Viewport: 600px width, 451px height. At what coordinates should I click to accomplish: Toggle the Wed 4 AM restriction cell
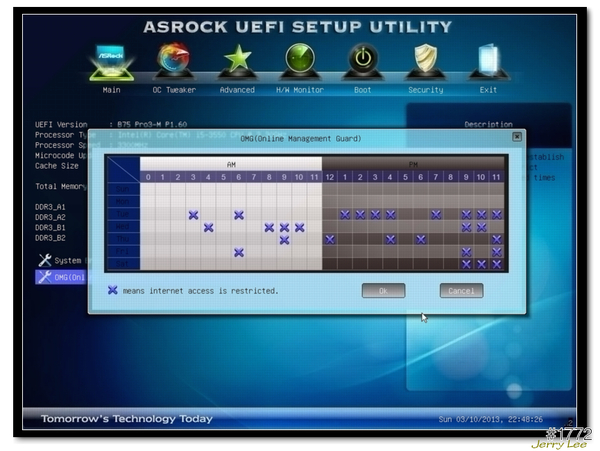tap(209, 228)
